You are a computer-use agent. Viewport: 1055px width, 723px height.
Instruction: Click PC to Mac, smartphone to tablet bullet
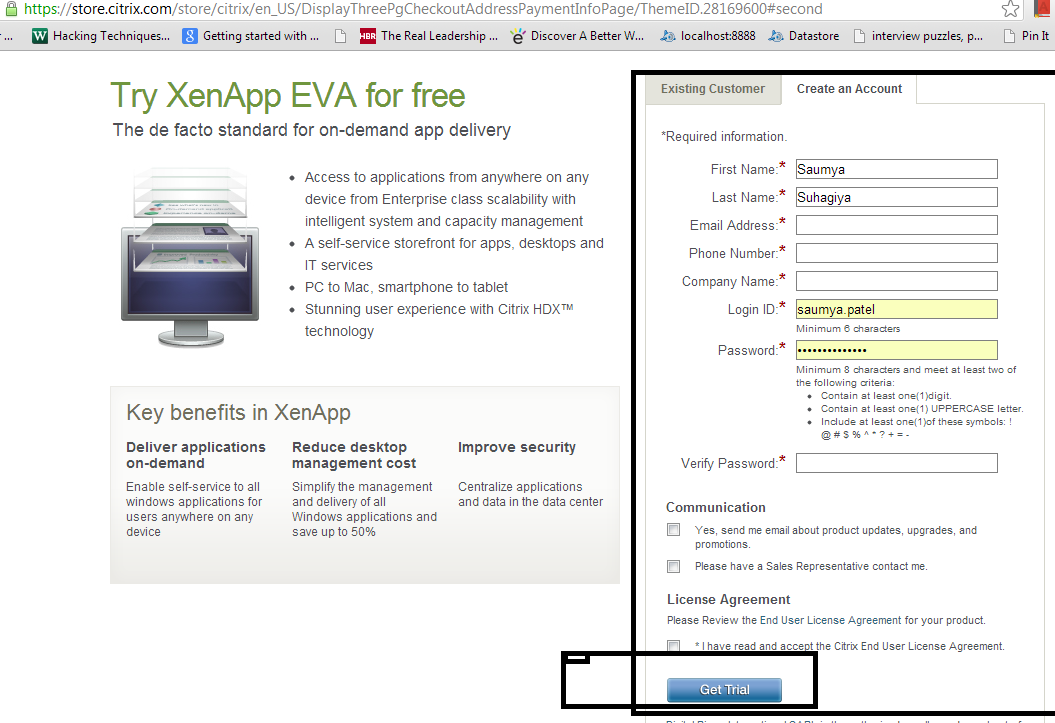pos(406,287)
